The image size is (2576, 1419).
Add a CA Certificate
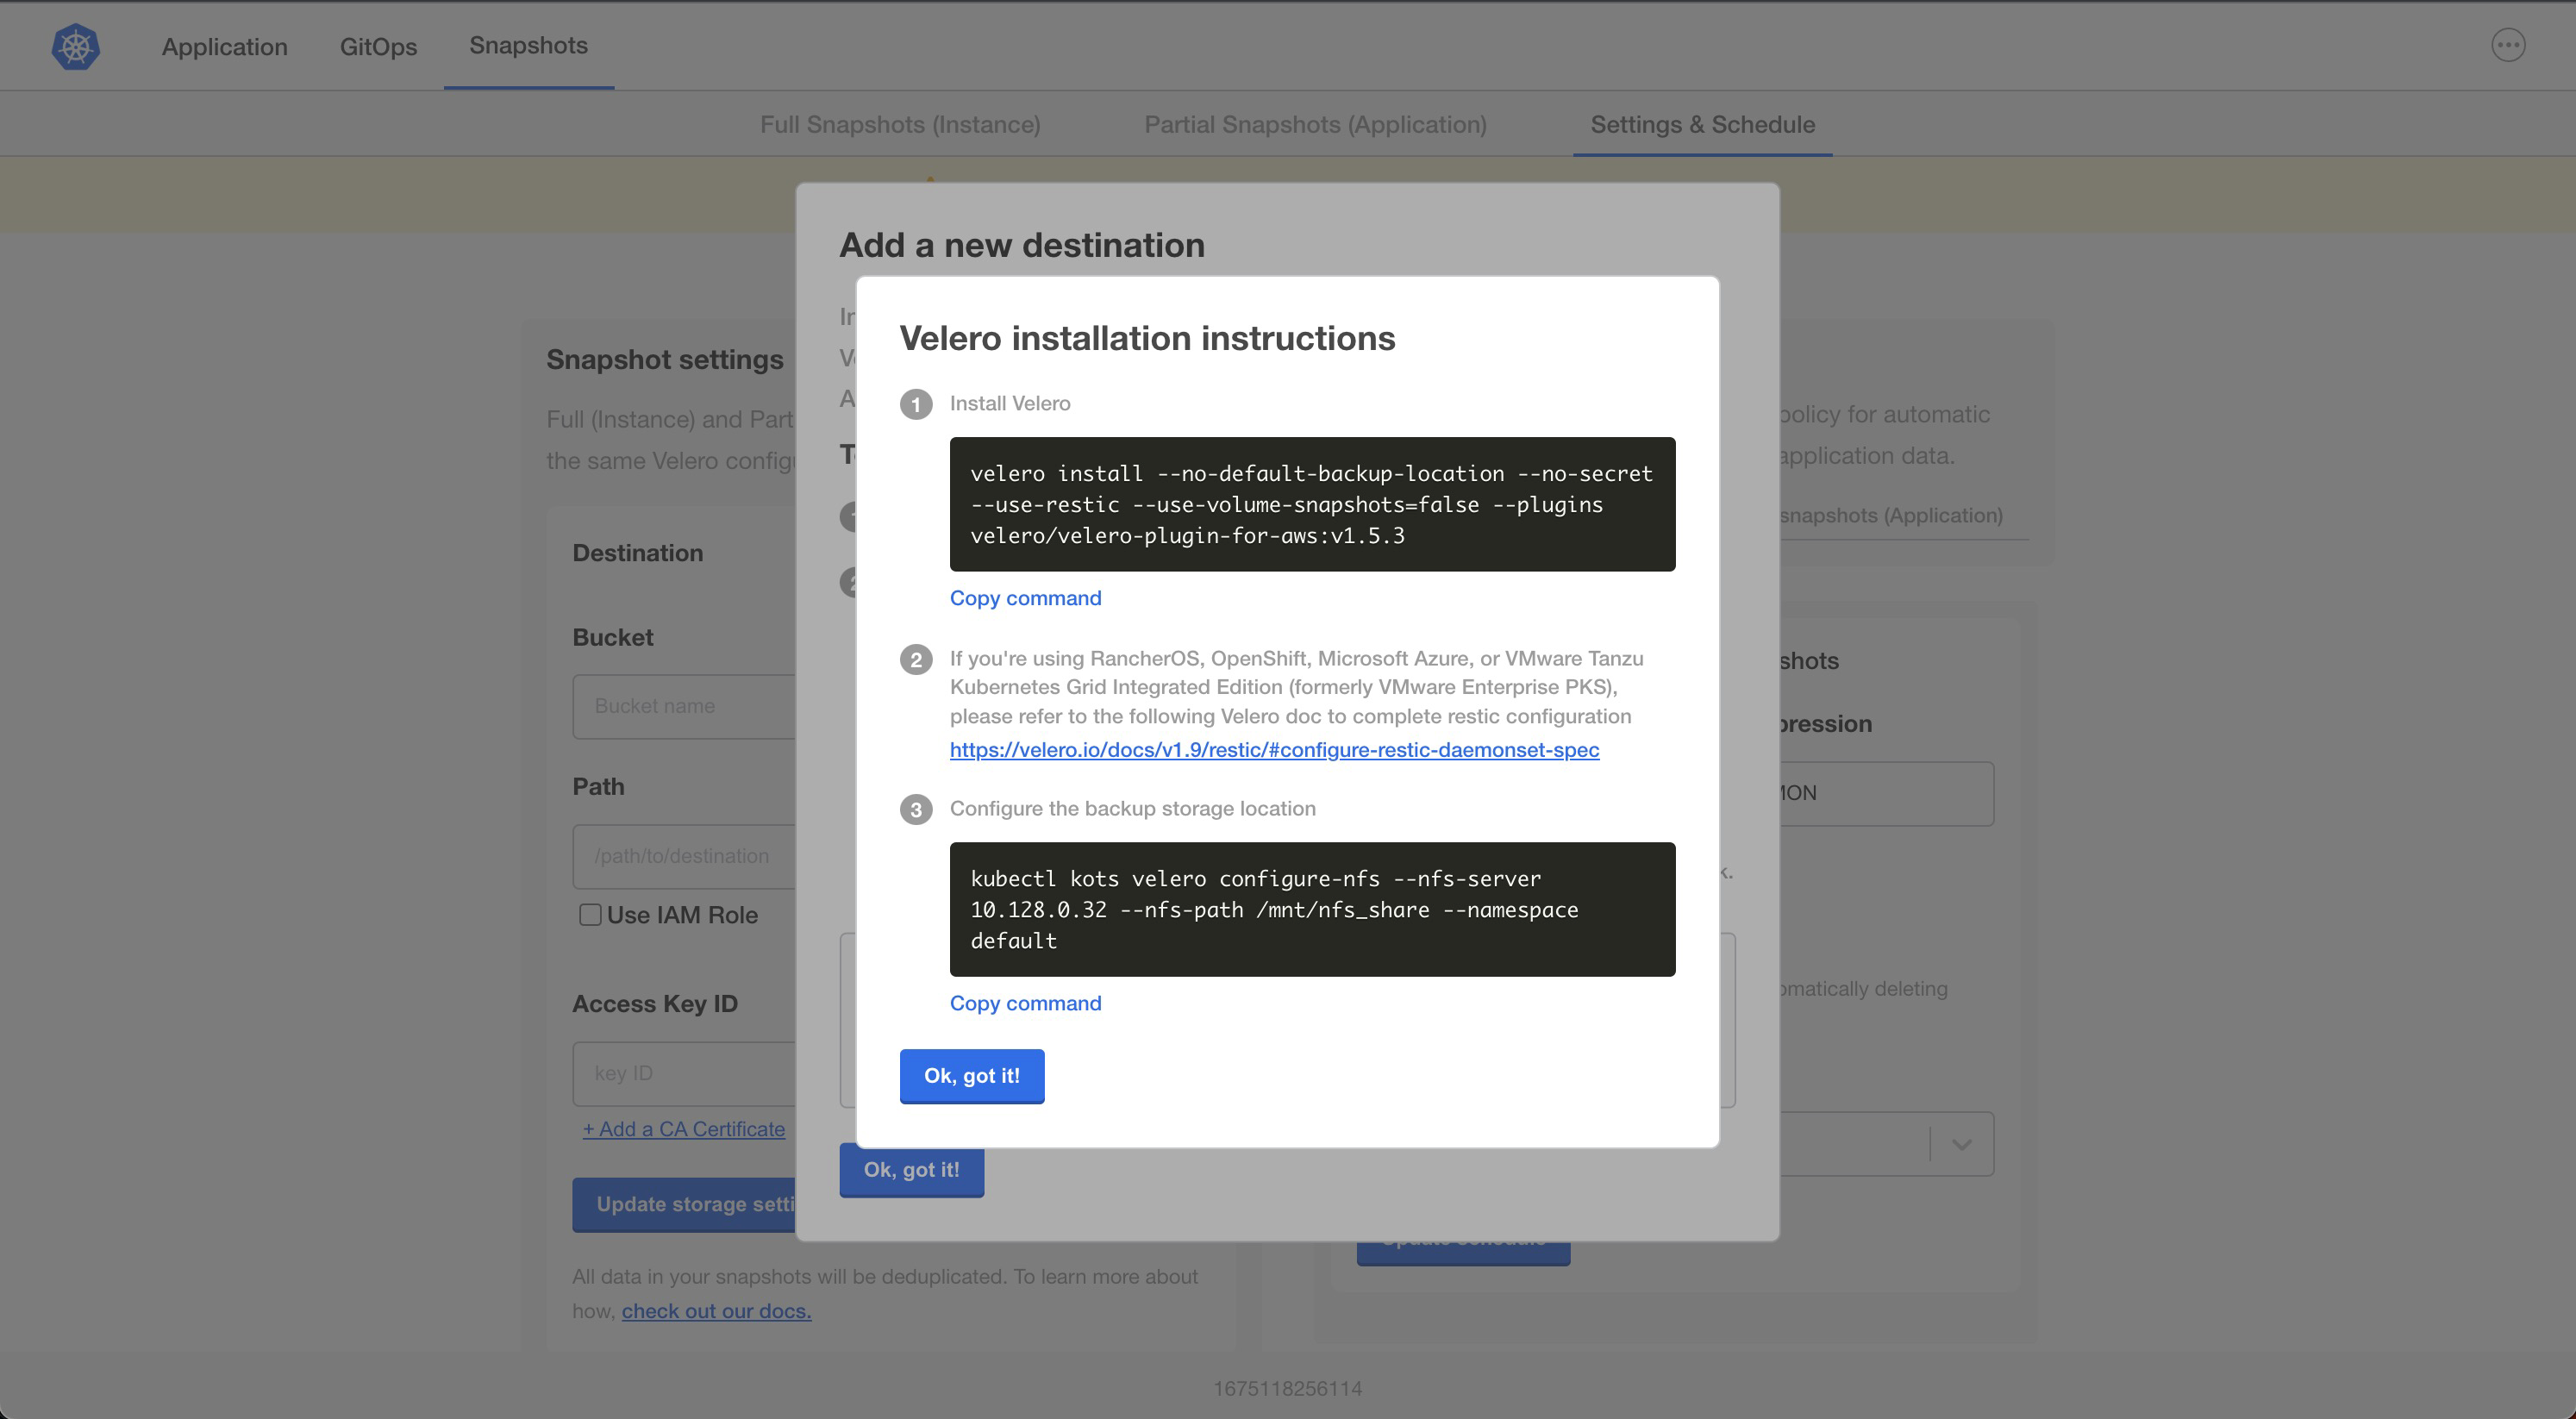[684, 1129]
